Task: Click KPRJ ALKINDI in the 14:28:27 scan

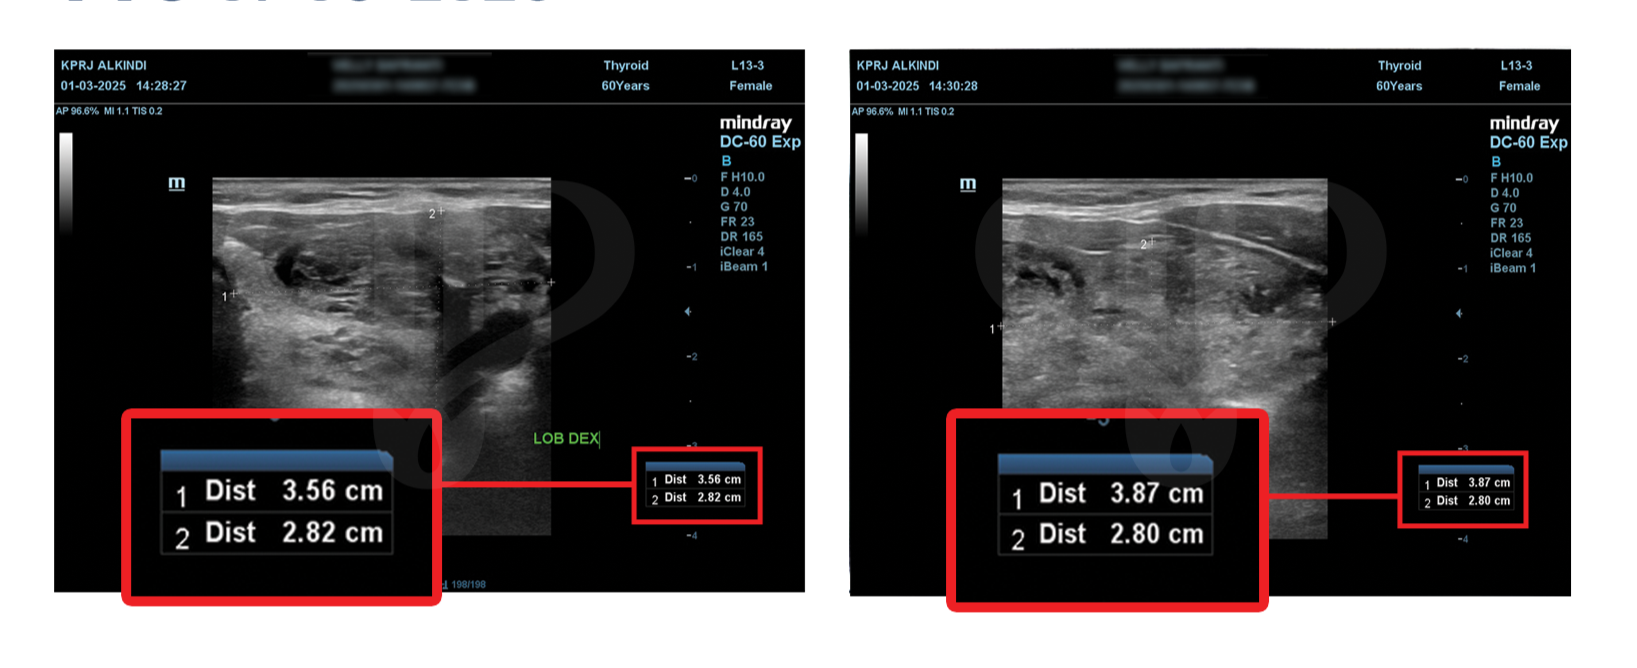Action: (x=104, y=65)
